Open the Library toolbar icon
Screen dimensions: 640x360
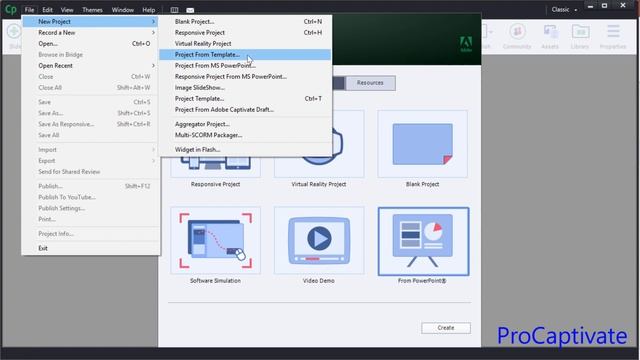(x=580, y=36)
